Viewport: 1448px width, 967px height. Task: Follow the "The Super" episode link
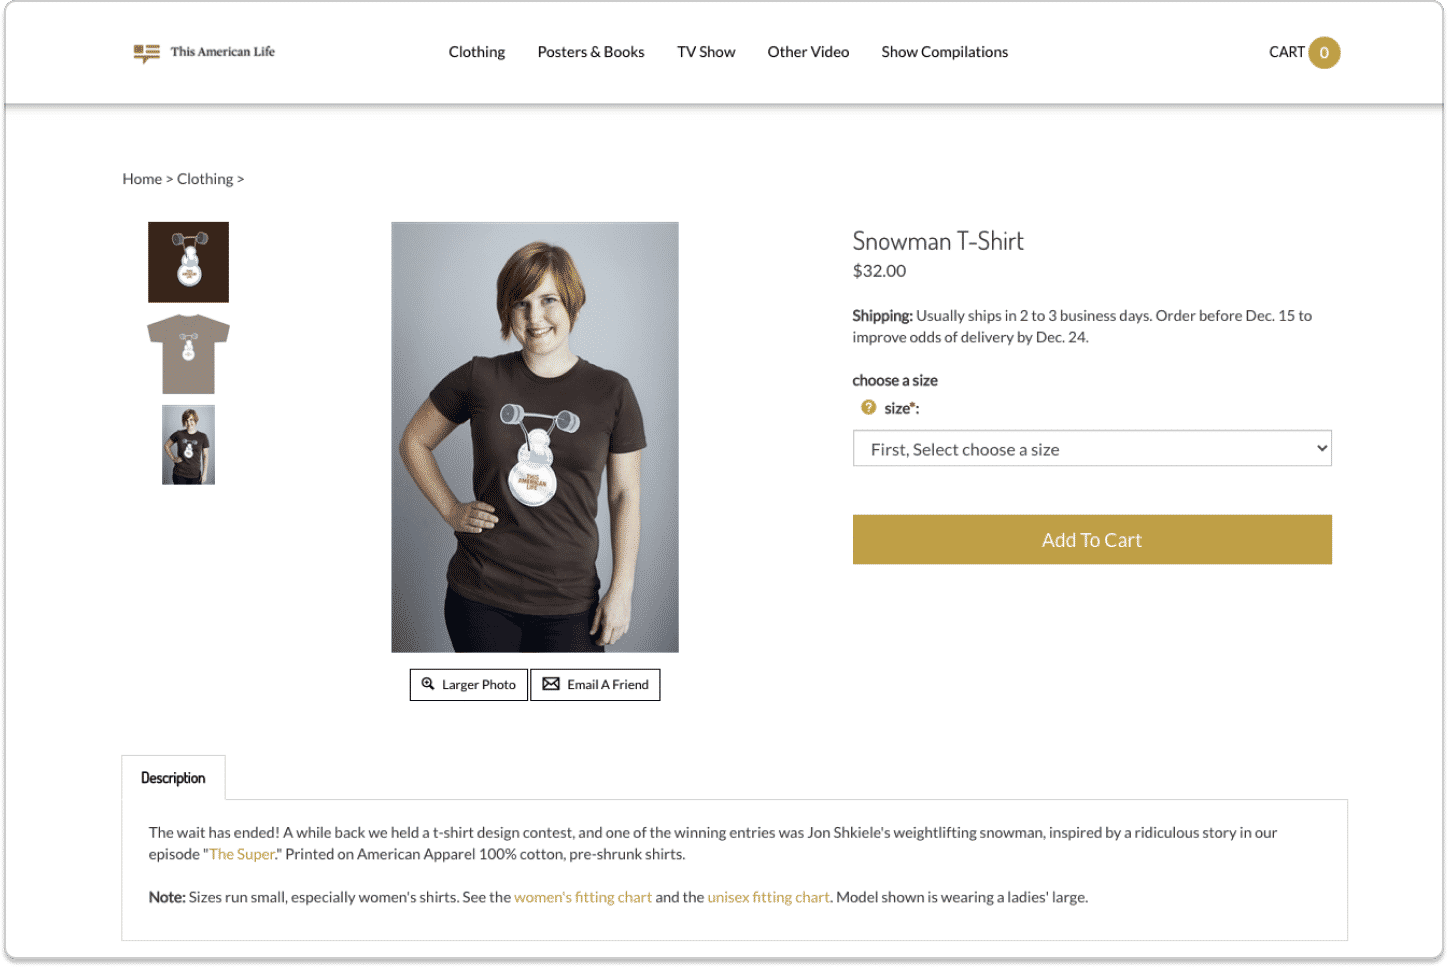pos(242,854)
